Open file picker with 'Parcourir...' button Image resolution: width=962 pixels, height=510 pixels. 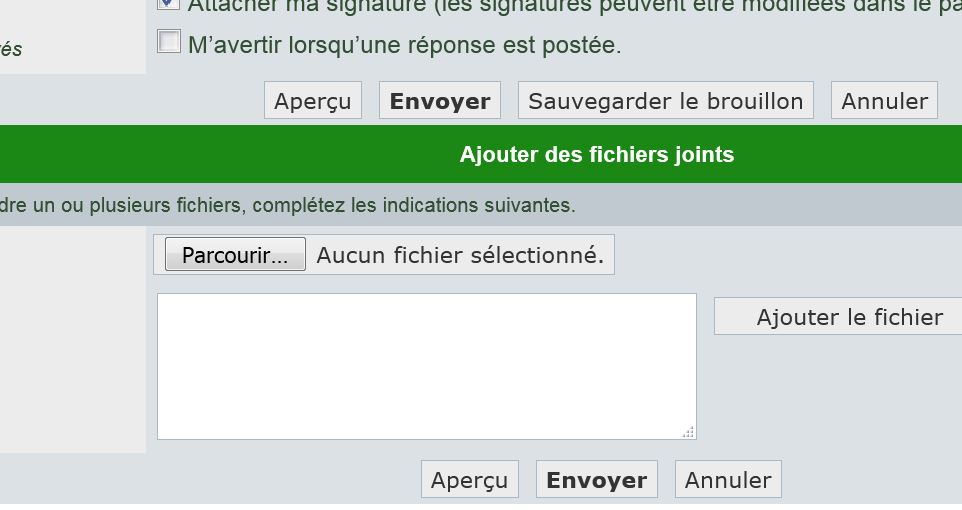point(235,255)
